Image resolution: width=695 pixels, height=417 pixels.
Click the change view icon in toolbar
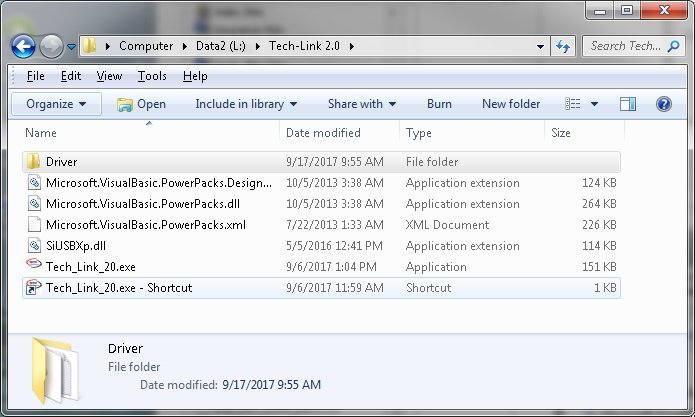click(573, 104)
